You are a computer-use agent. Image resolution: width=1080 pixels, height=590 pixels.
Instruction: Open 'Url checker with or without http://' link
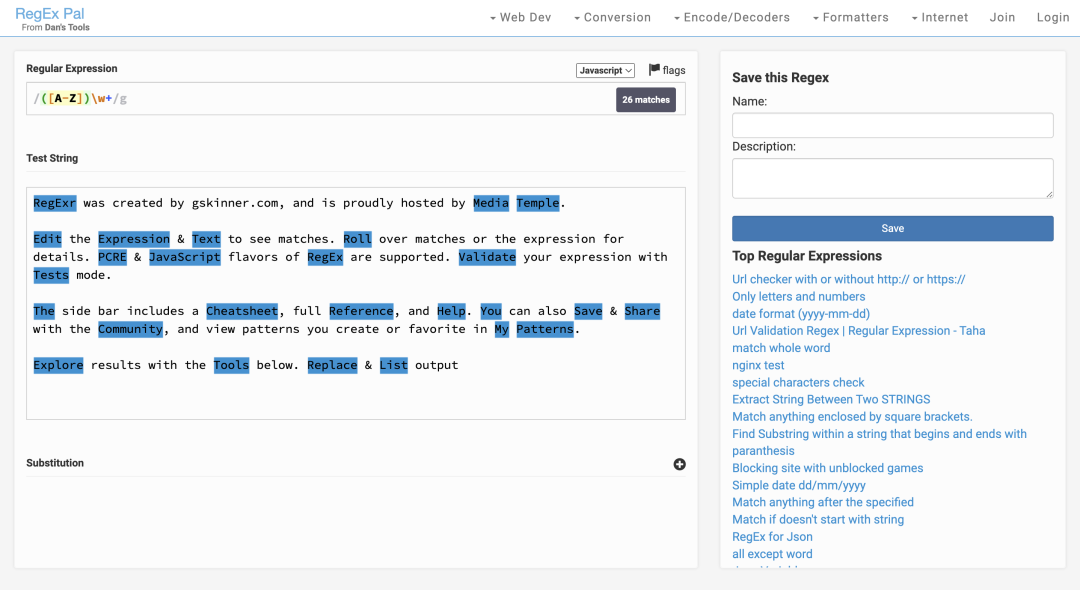(849, 280)
